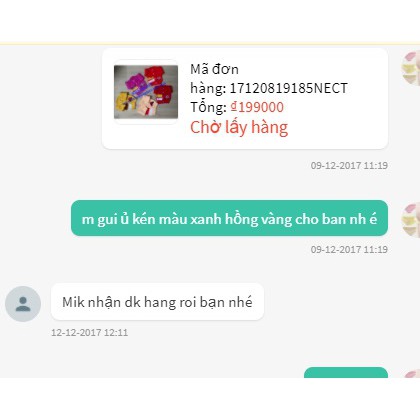The width and height of the screenshot is (420, 420).
Task: Click the word "hàng:" before the order number
Action: pos(208,88)
